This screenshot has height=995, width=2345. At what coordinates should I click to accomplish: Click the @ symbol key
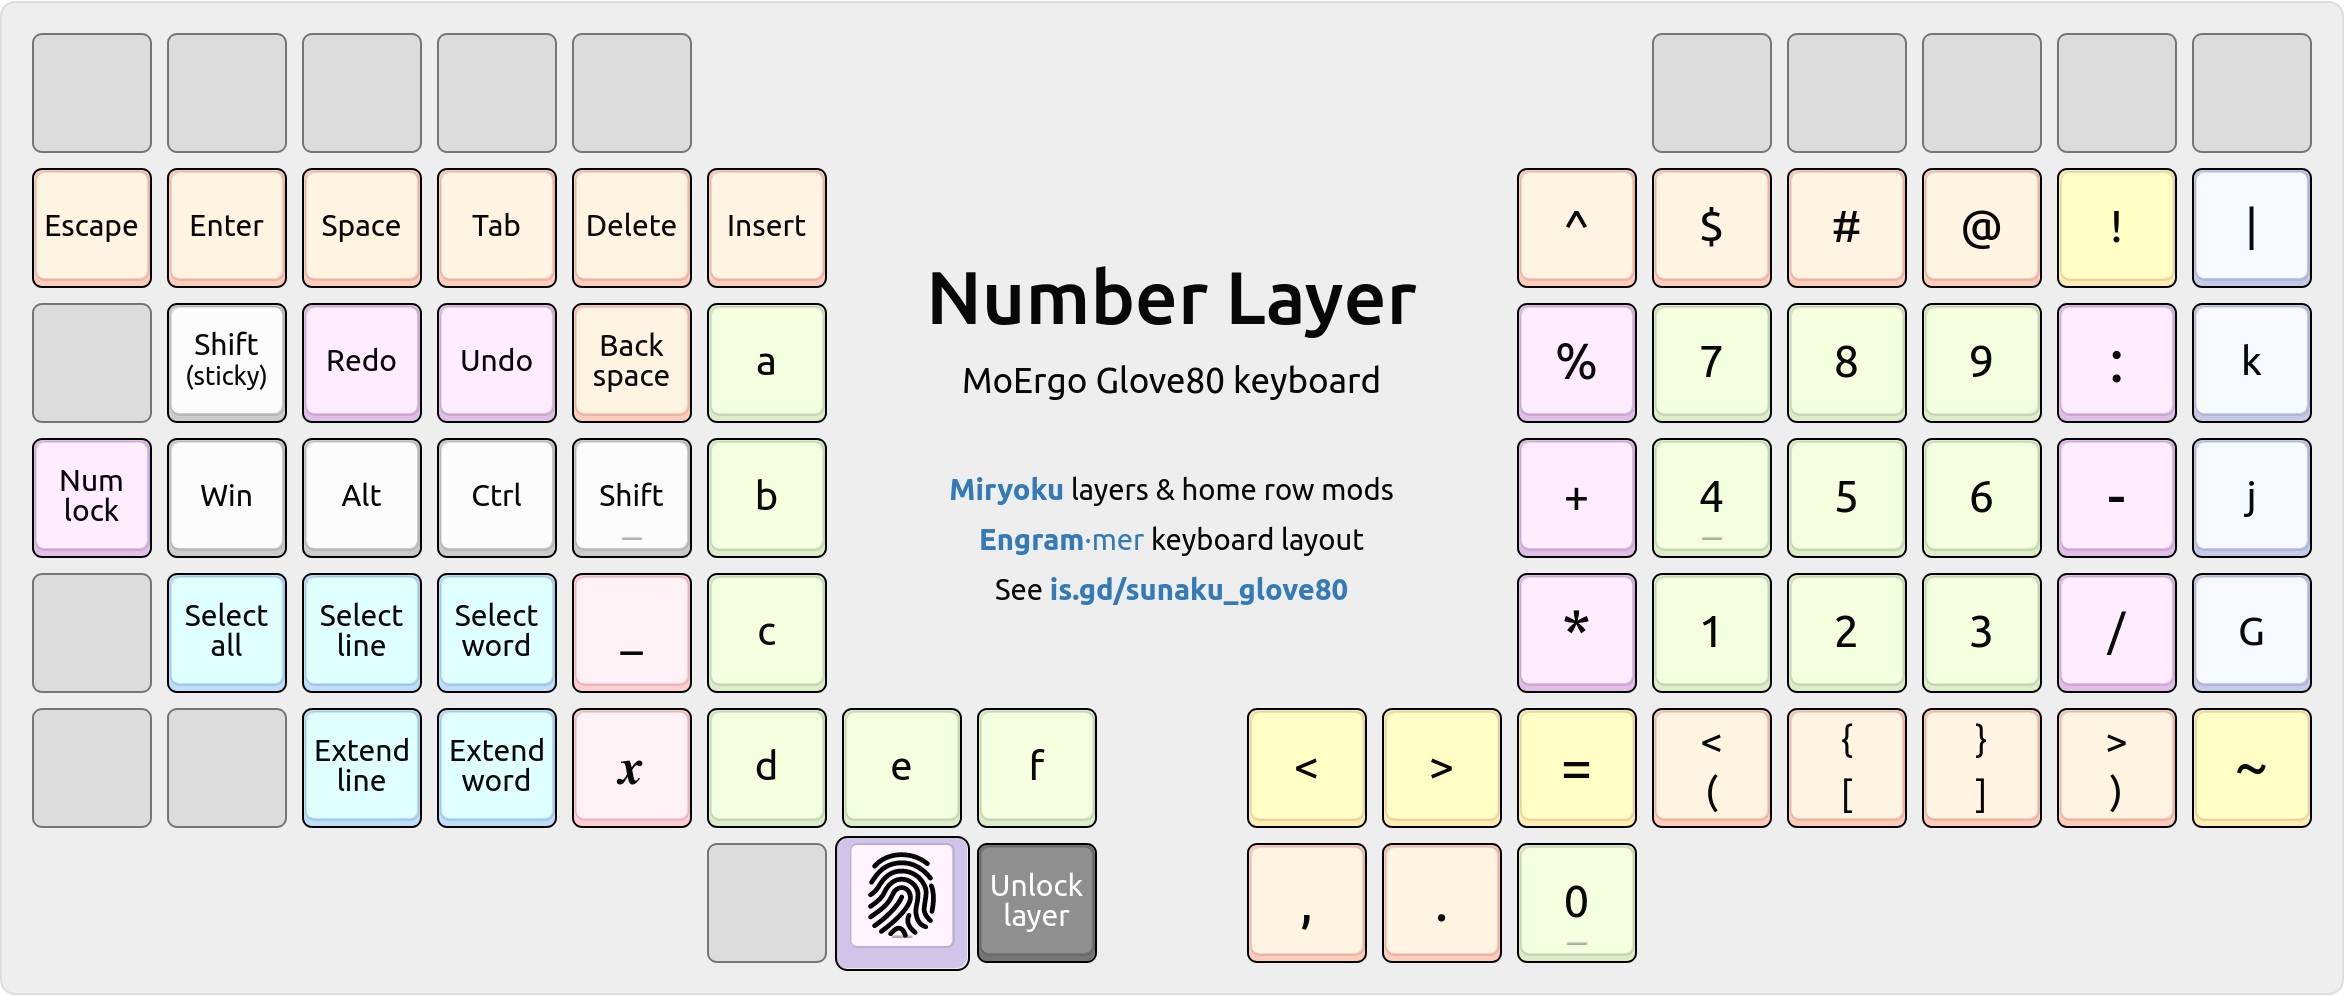(1982, 228)
